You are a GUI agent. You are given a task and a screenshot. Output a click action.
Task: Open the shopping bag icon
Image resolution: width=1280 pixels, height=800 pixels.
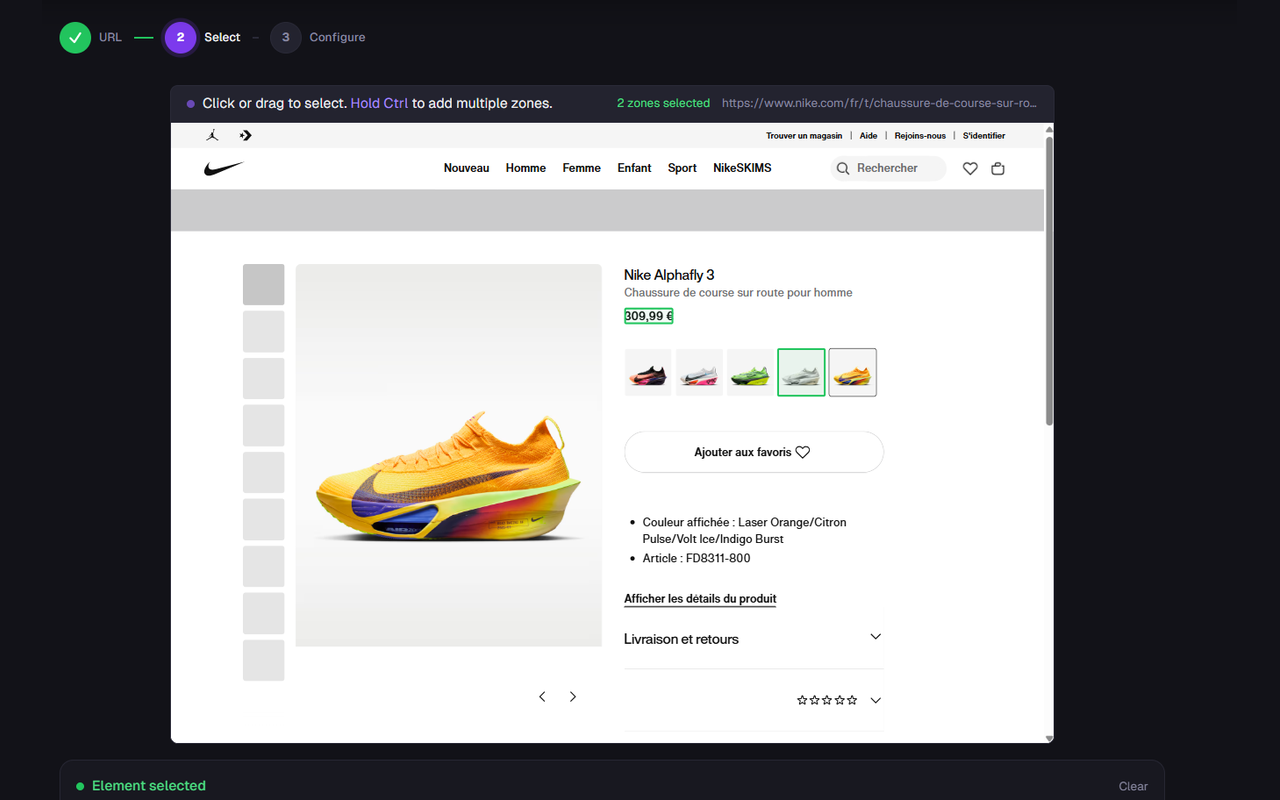pos(998,168)
